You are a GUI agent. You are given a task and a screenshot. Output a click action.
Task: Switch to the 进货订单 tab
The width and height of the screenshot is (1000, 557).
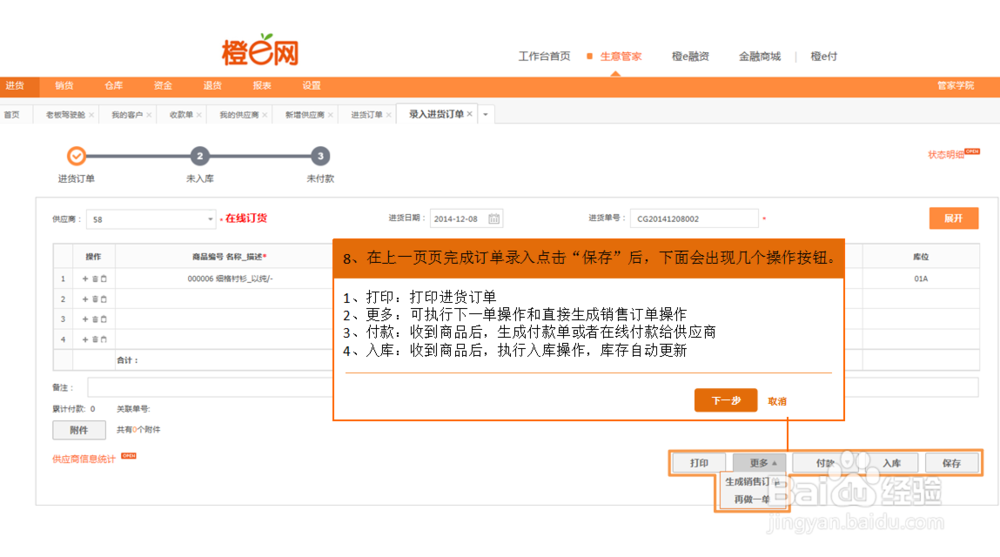coord(367,115)
